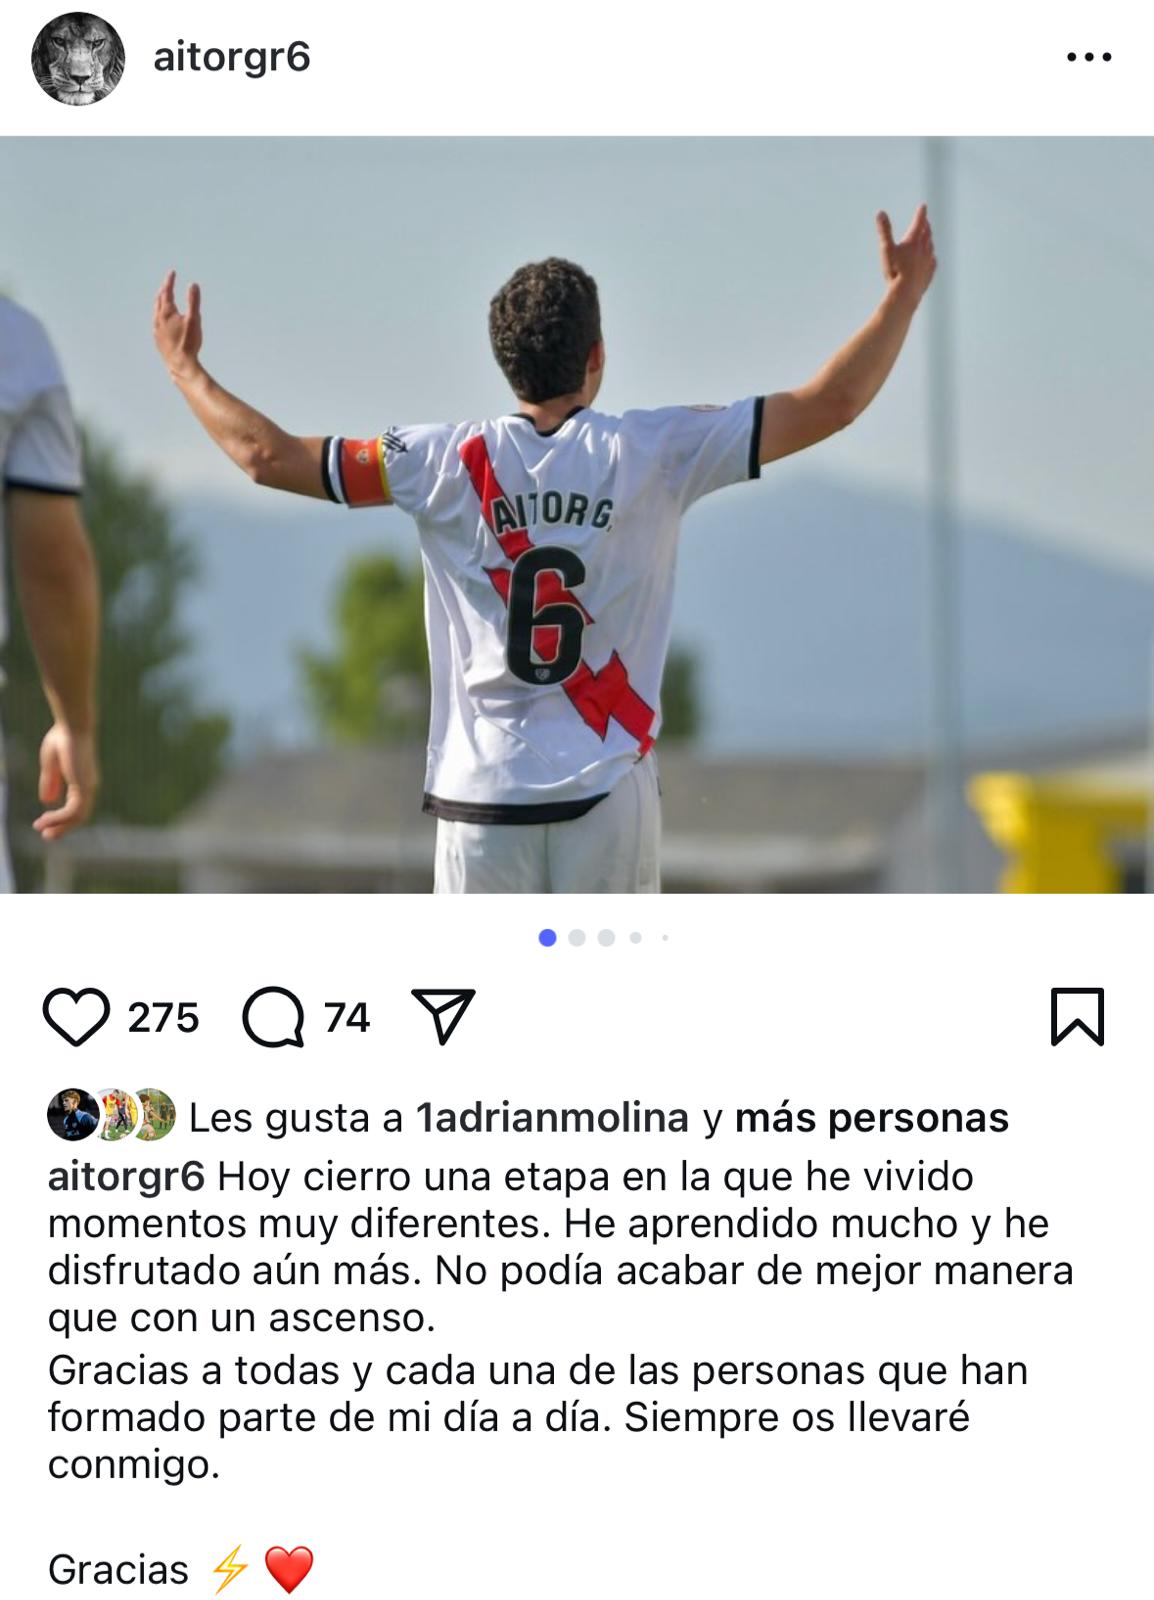View the 74 comments count

347,1018
